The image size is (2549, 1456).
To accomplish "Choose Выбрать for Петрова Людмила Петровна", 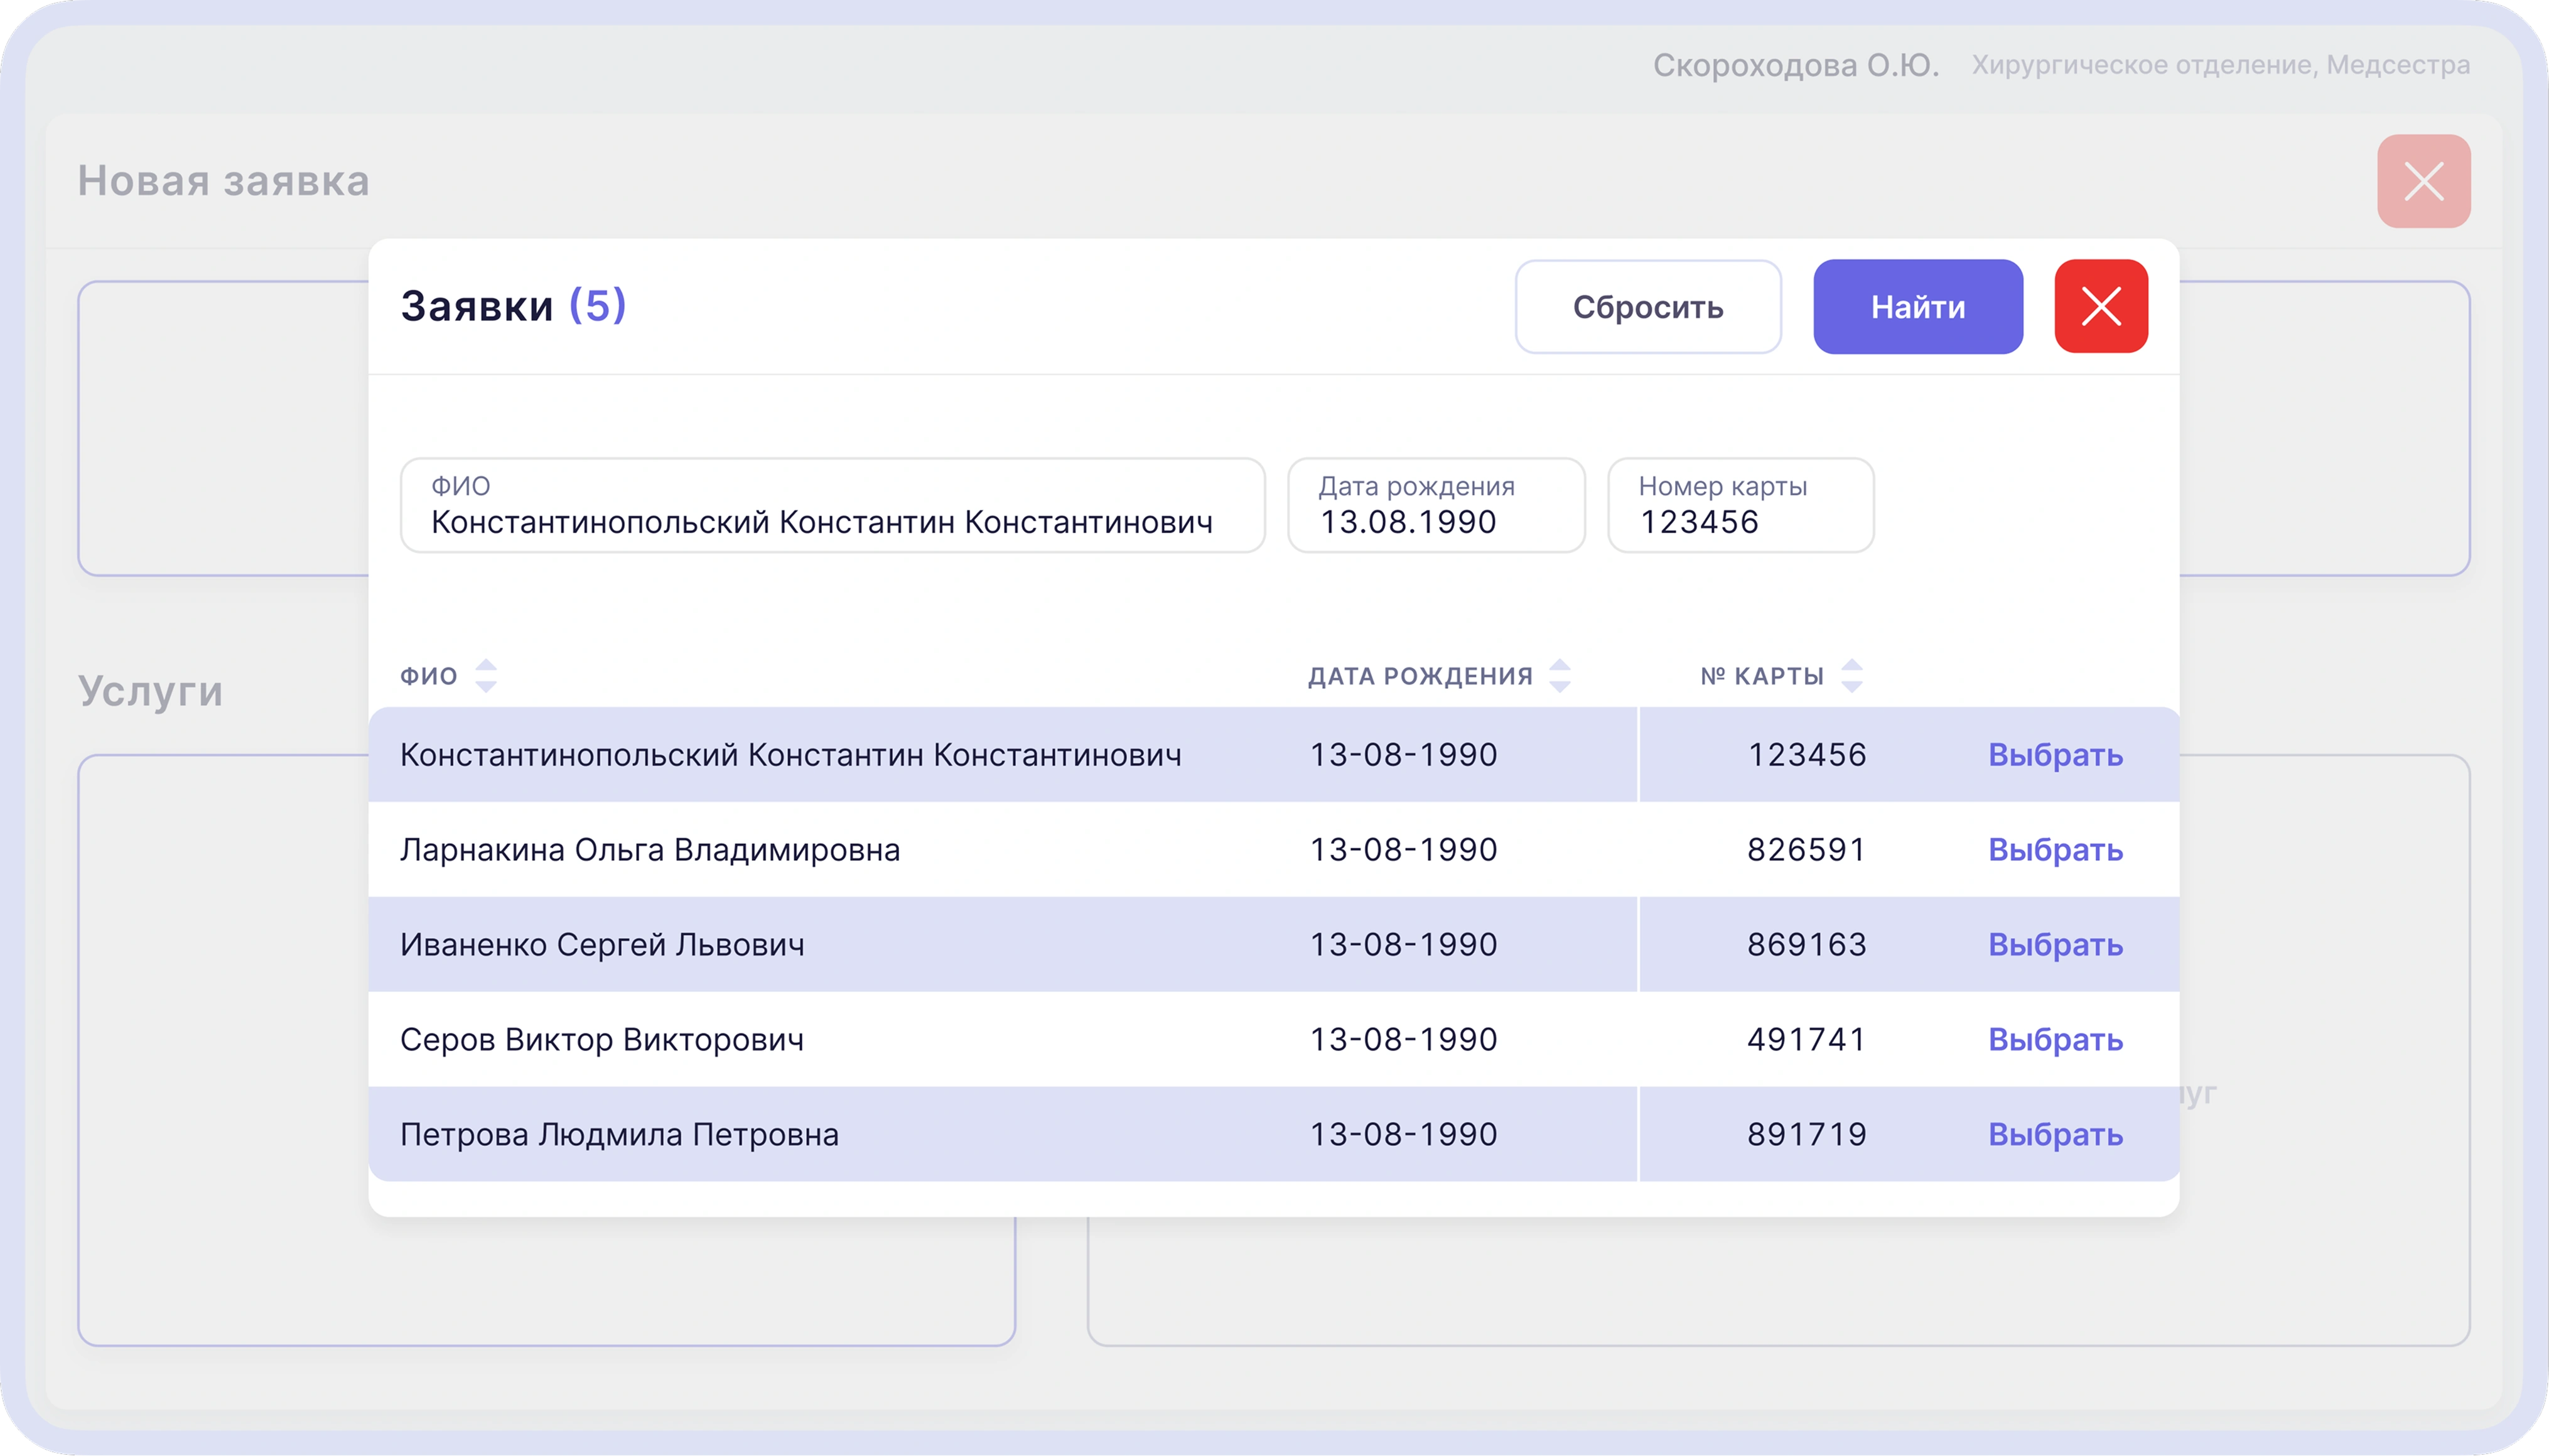I will click(x=2055, y=1135).
